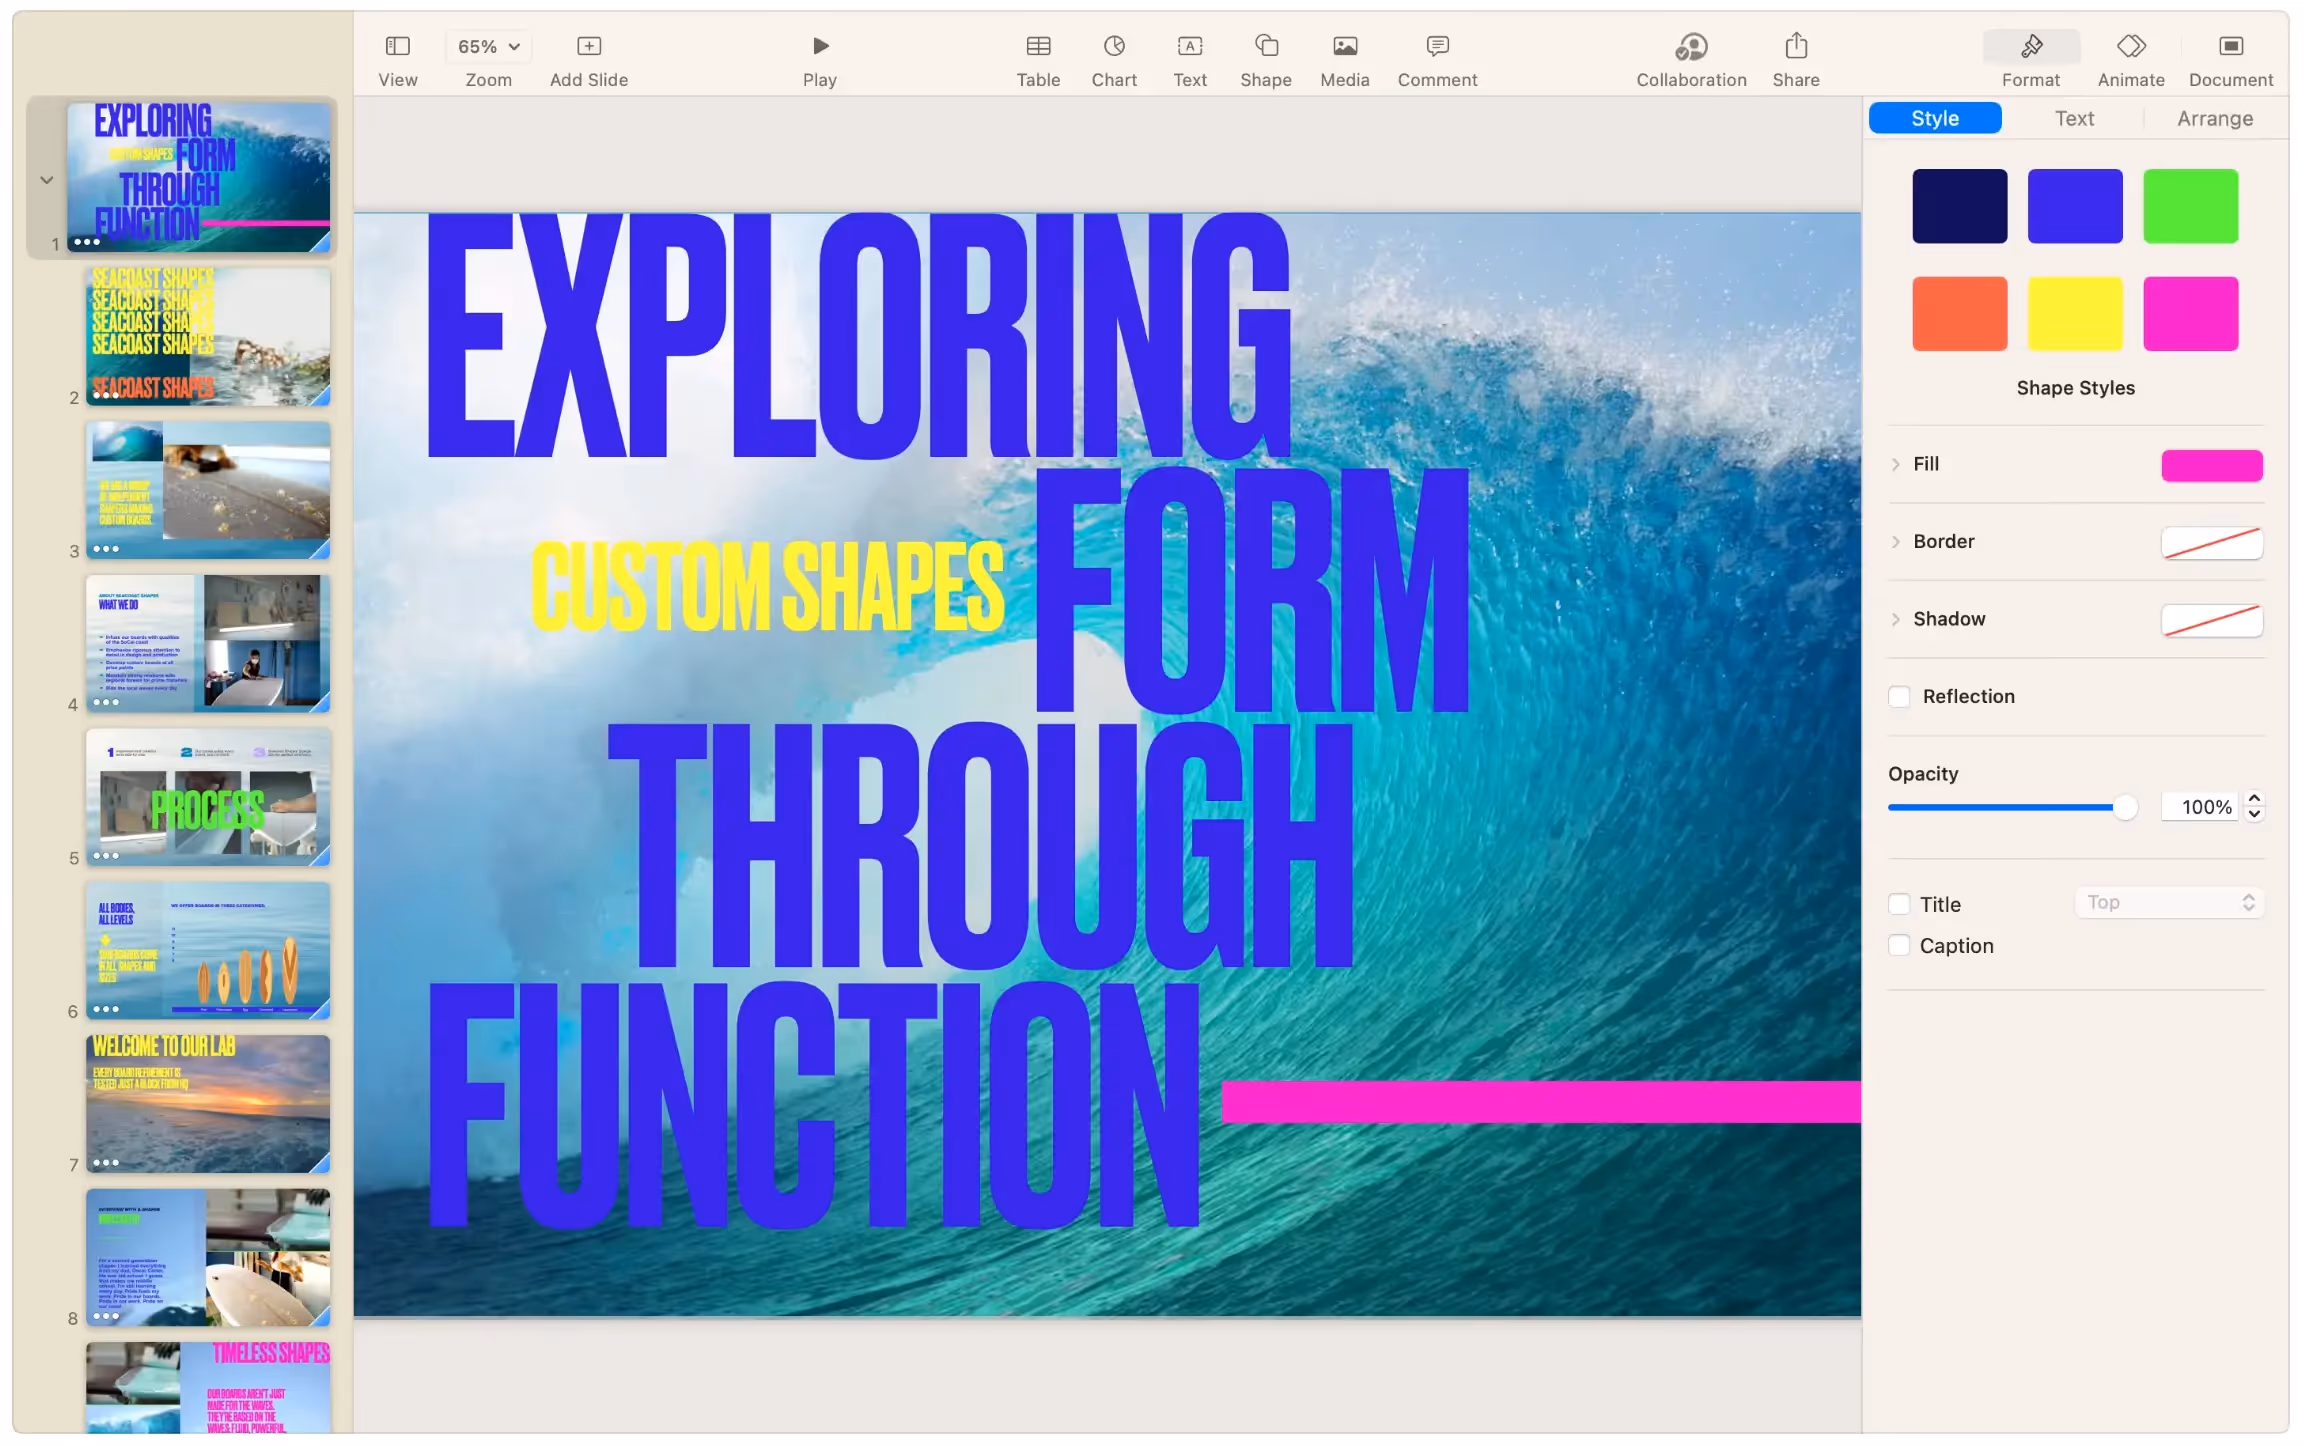Open Collaboration options
This screenshot has width=2304, height=1446.
click(x=1691, y=60)
